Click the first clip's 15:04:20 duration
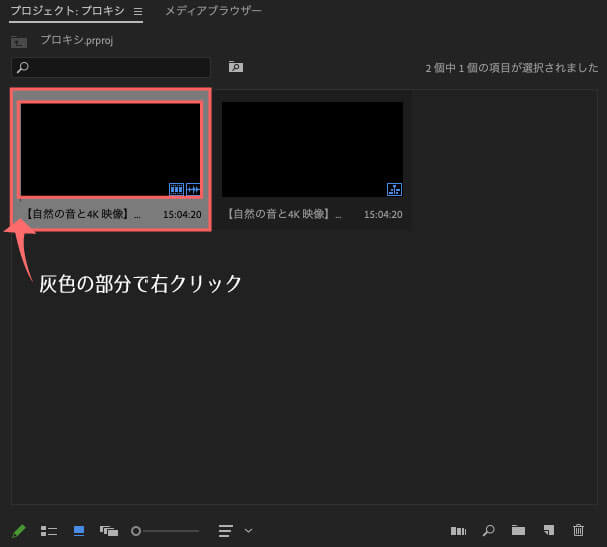The height and width of the screenshot is (547, 607). [x=182, y=214]
